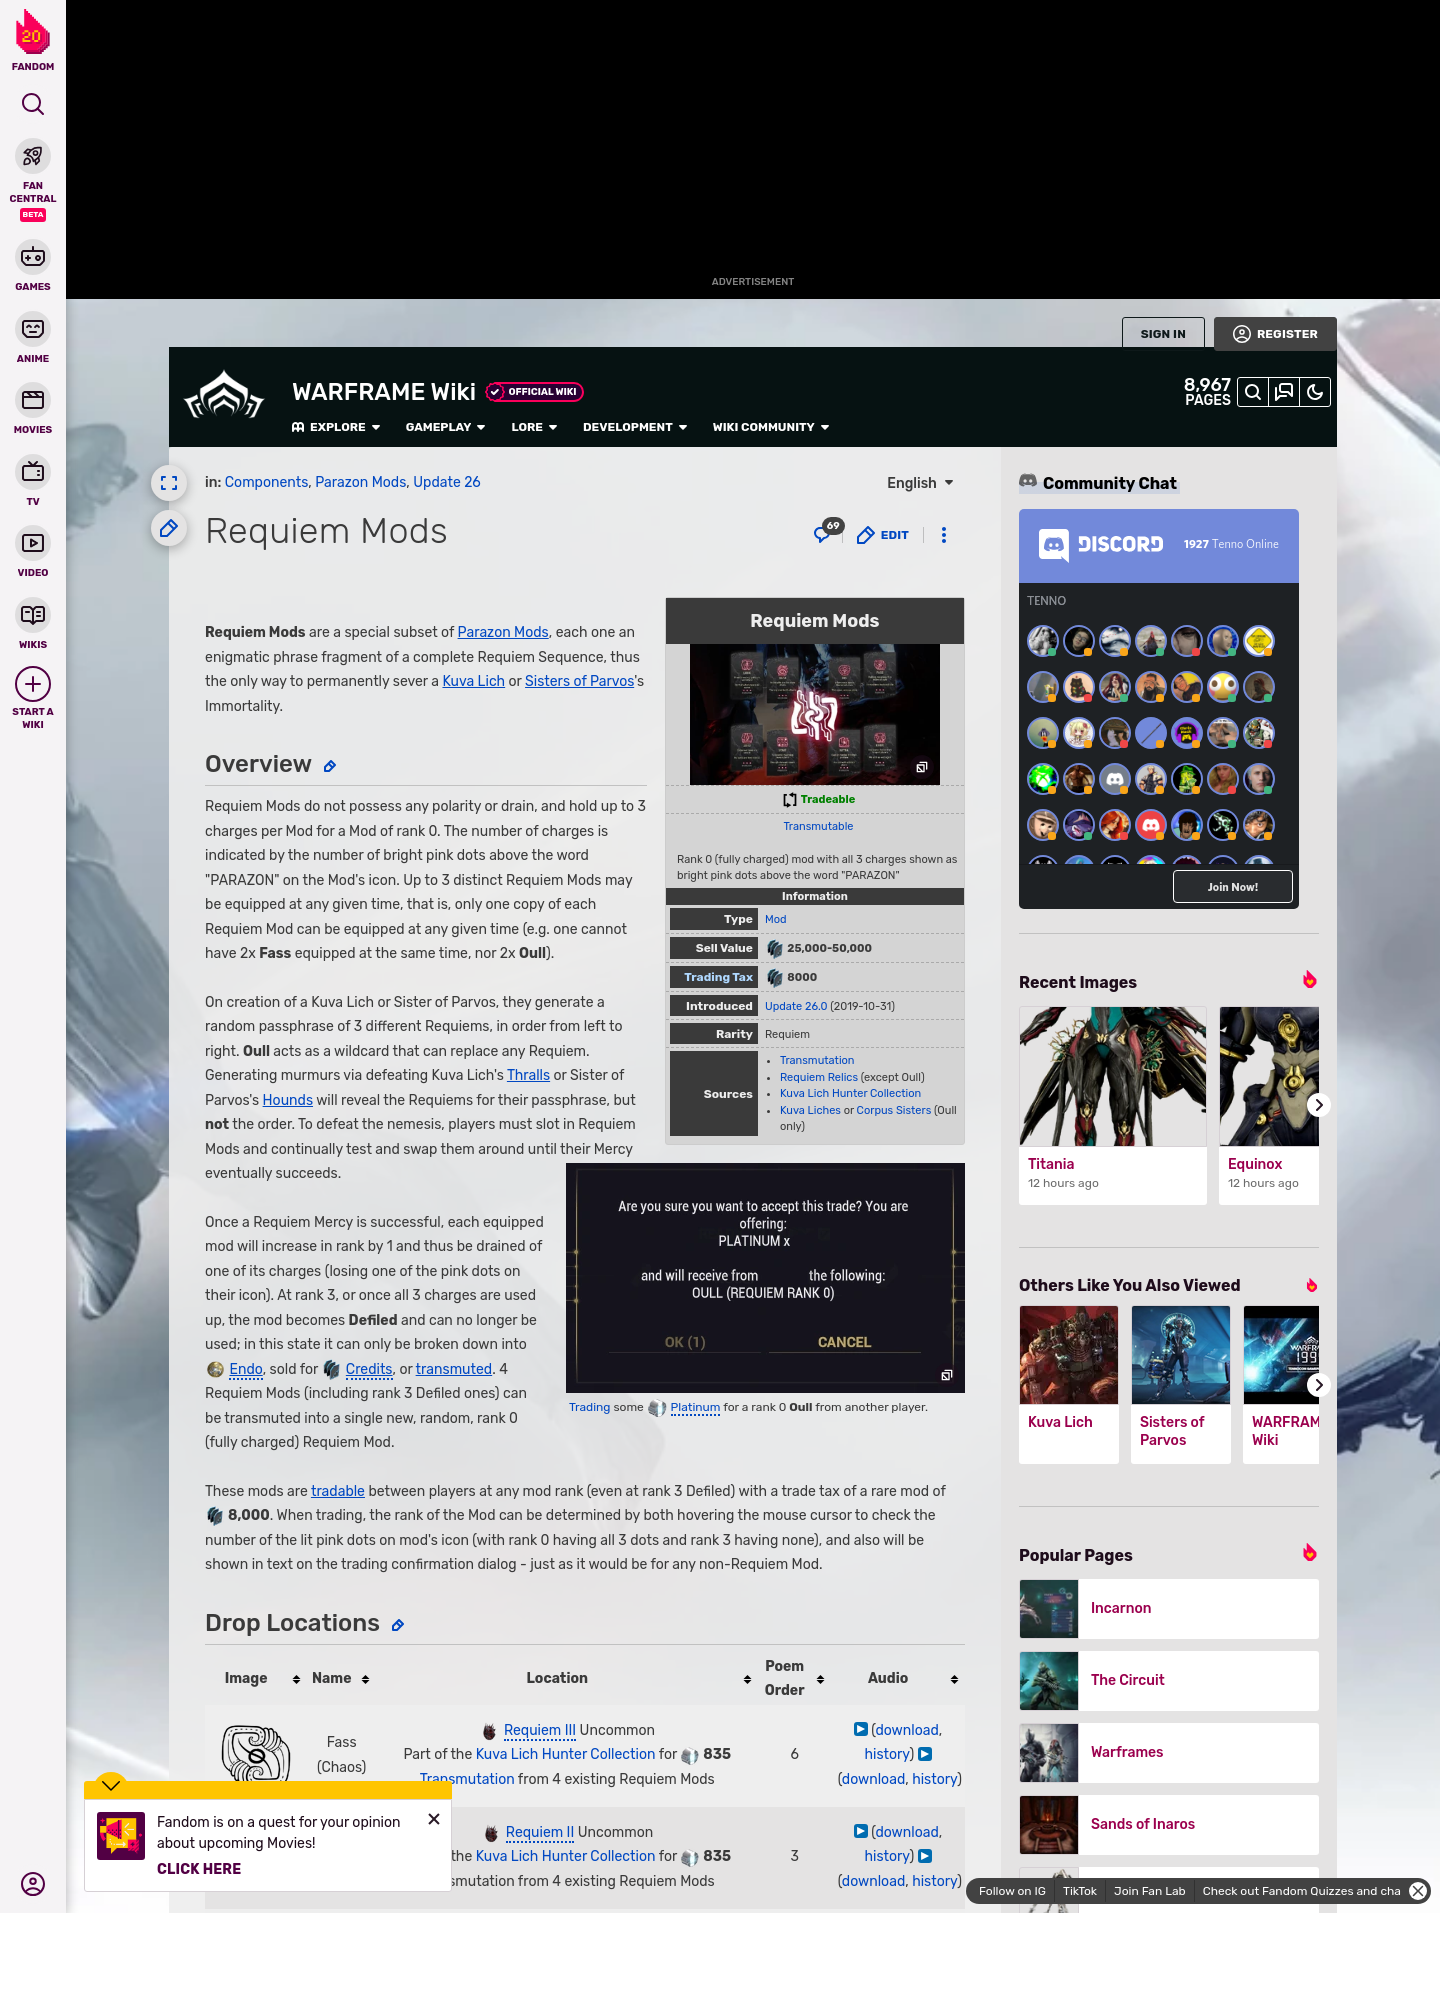Viewport: 1440px width, 2000px height.
Task: Open the three-dot more actions menu
Action: [x=943, y=535]
